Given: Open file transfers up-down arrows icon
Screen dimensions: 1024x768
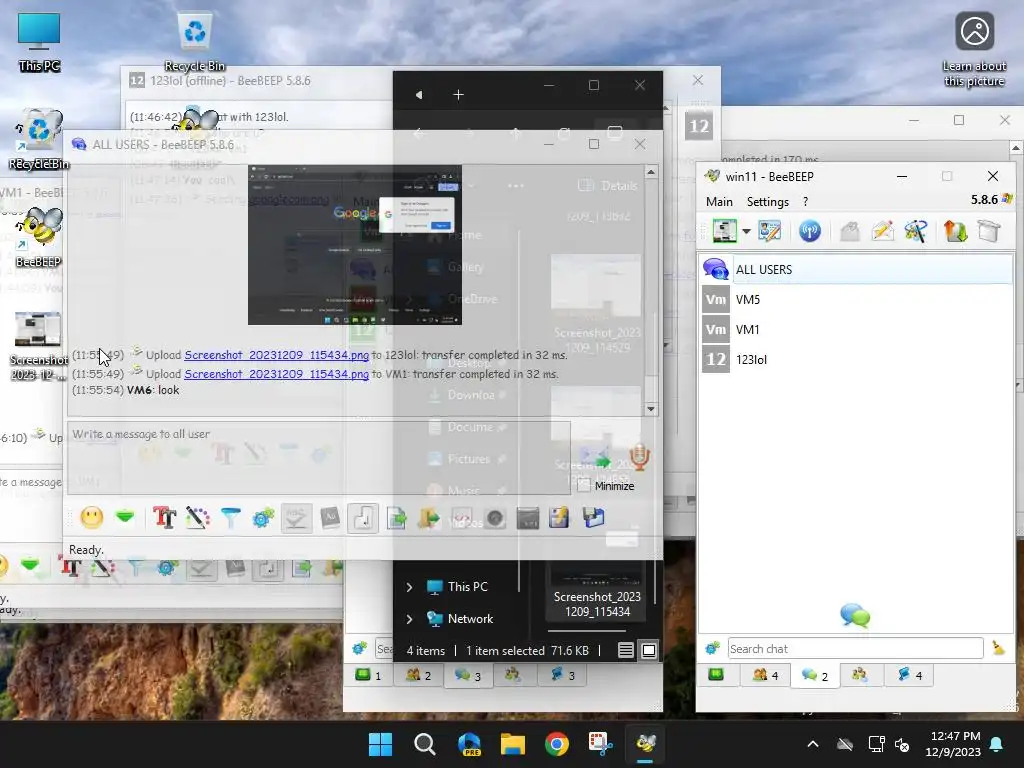Looking at the screenshot, I should tap(955, 231).
